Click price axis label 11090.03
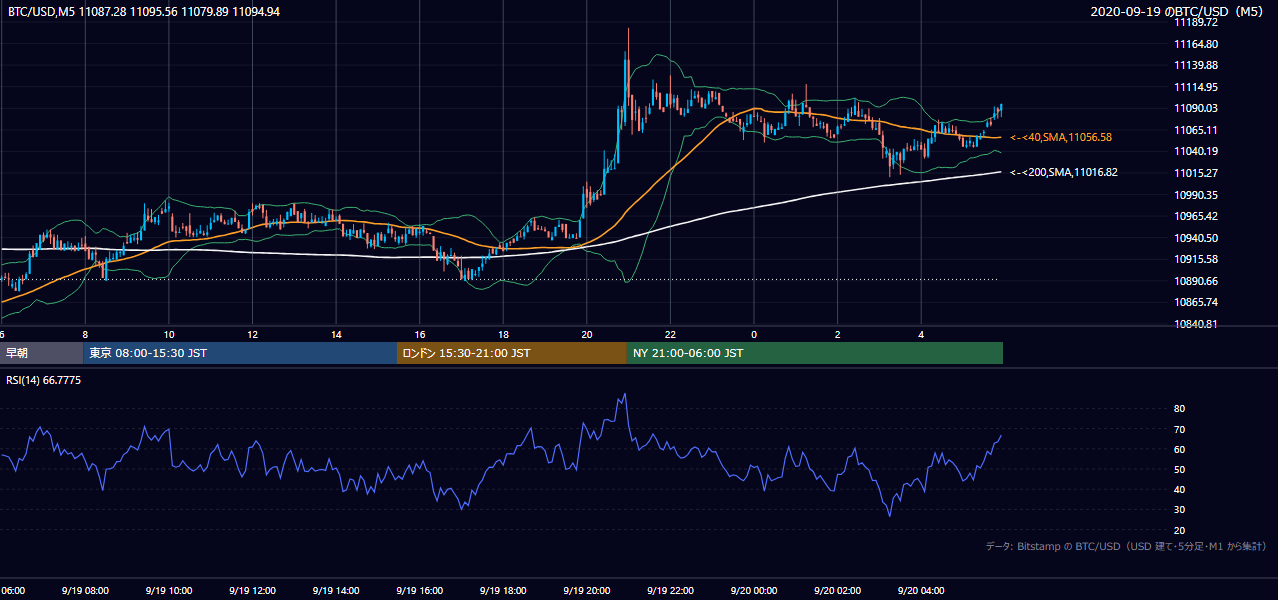 pyautogui.click(x=1196, y=108)
